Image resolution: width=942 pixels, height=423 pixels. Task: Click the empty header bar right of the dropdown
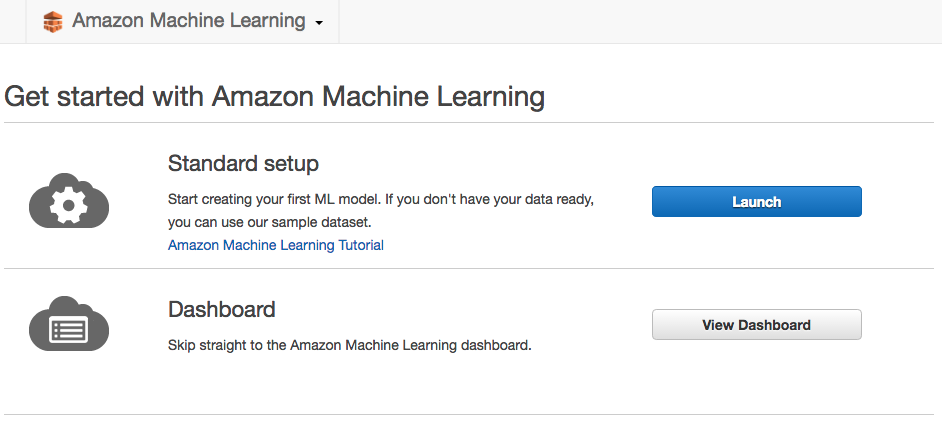click(640, 22)
